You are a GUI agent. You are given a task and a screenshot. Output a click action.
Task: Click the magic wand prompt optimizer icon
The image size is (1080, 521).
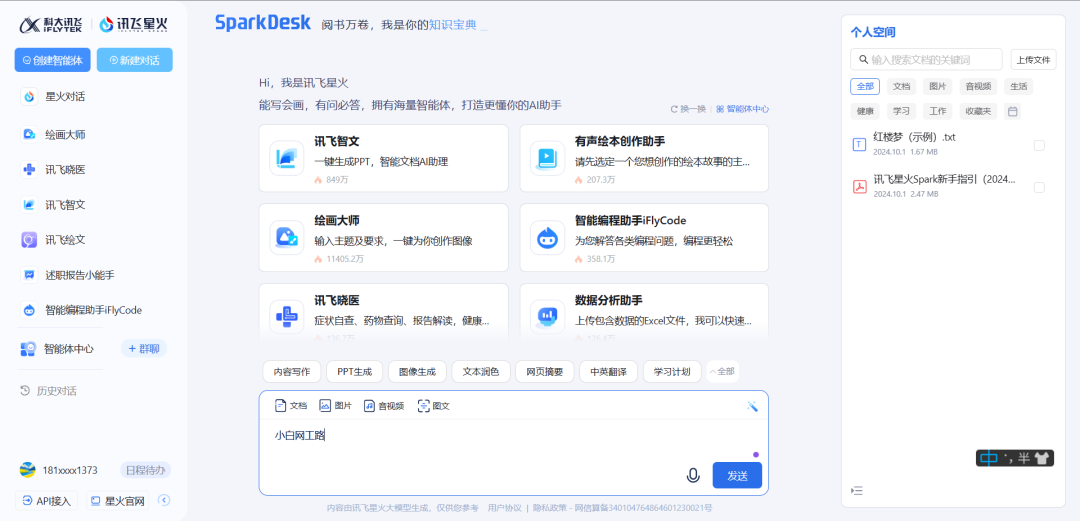[752, 406]
